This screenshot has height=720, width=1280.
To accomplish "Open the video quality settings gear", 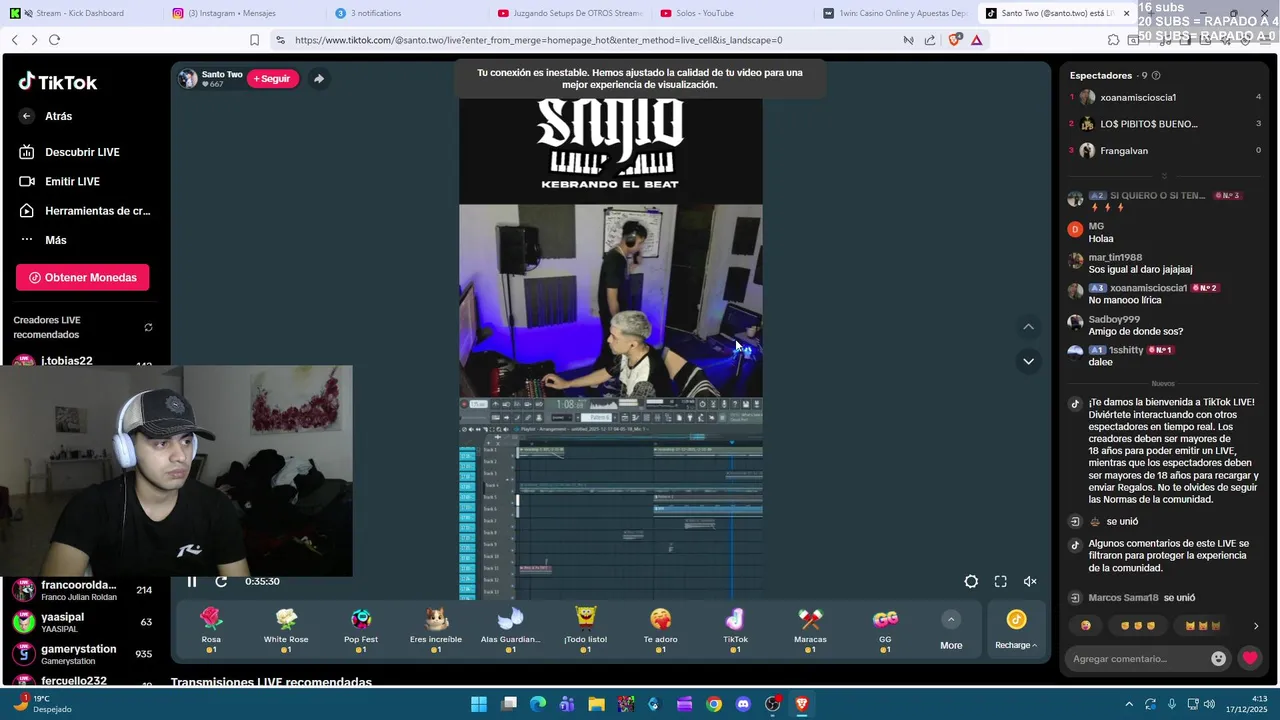I will [971, 581].
